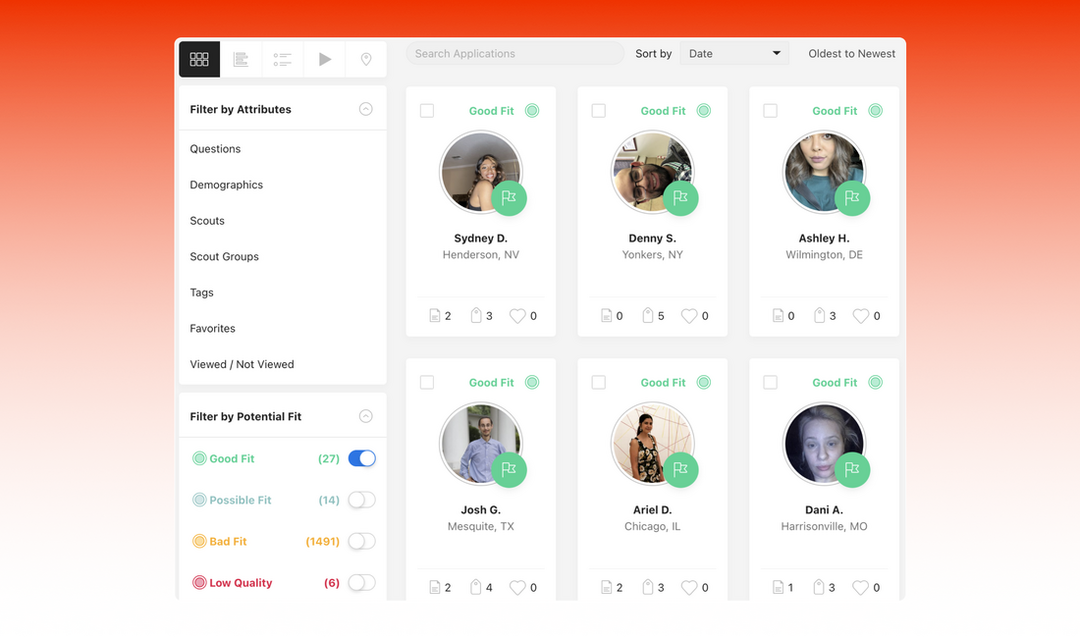Collapse the Filter by Attributes section
This screenshot has width=1080, height=638.
(366, 108)
